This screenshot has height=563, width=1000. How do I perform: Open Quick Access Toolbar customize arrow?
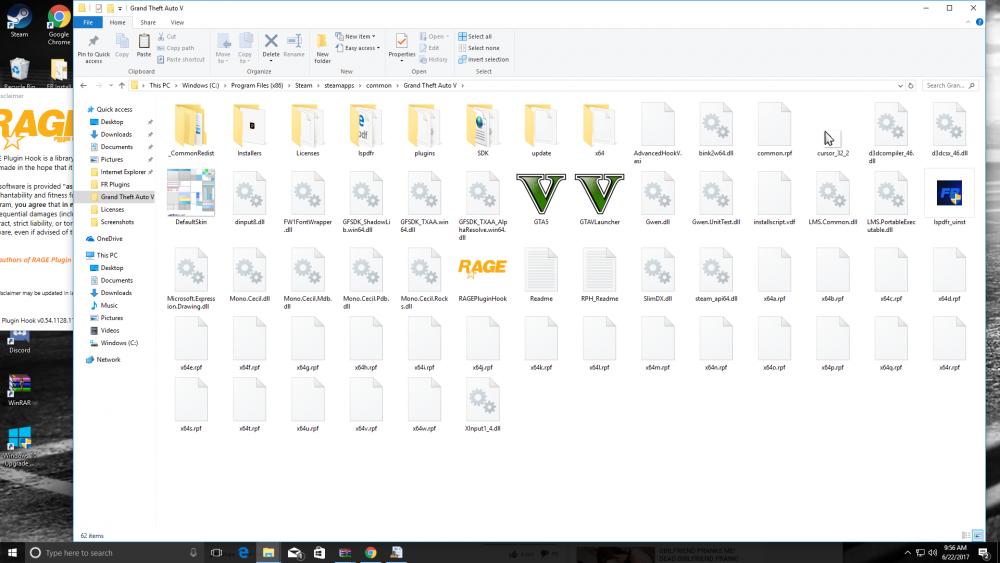coord(120,8)
